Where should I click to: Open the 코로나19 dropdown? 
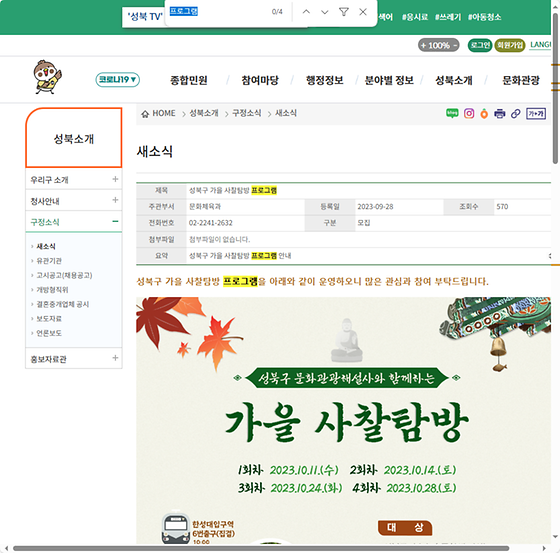(118, 79)
